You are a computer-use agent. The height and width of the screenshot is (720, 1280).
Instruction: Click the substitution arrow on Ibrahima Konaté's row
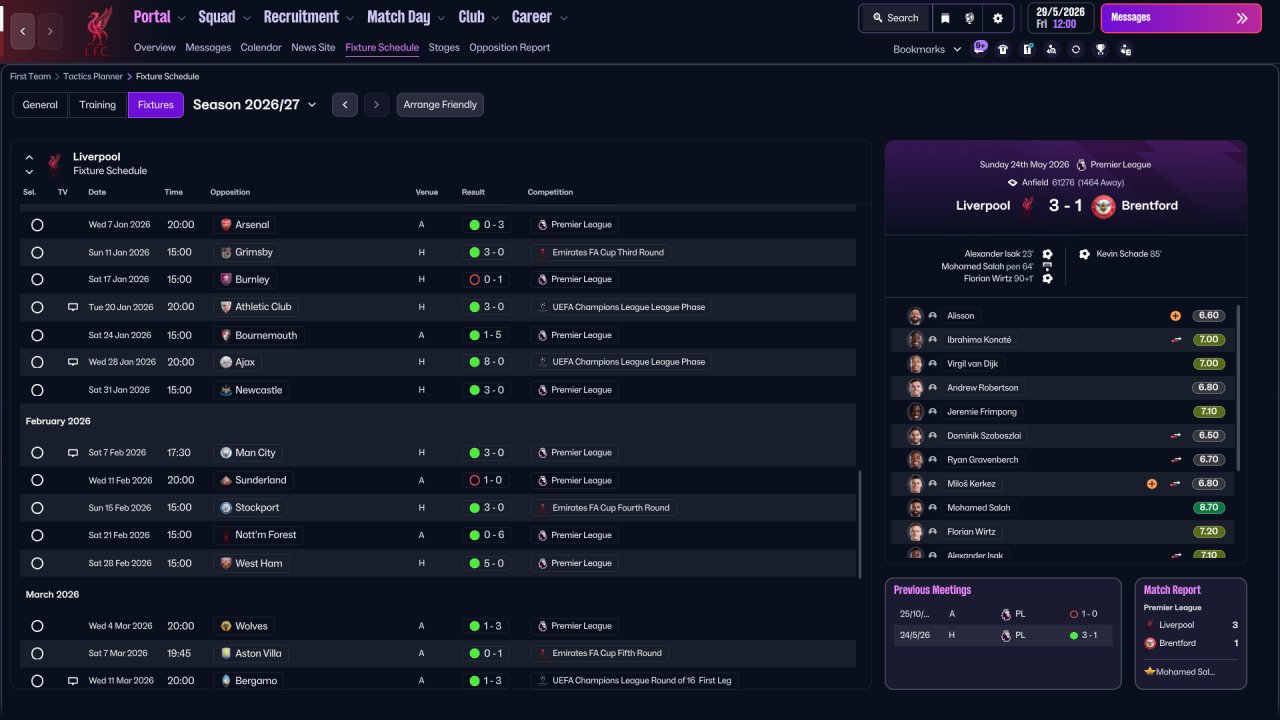[1177, 340]
